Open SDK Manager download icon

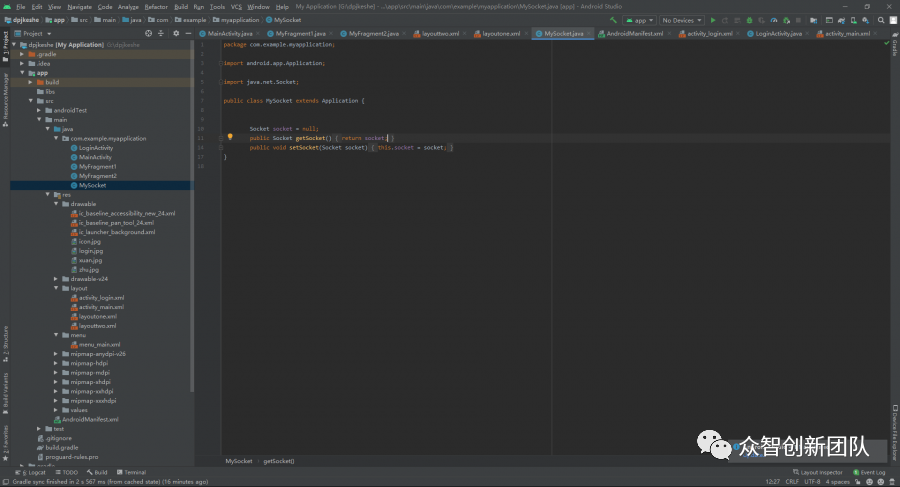pyautogui.click(x=866, y=20)
